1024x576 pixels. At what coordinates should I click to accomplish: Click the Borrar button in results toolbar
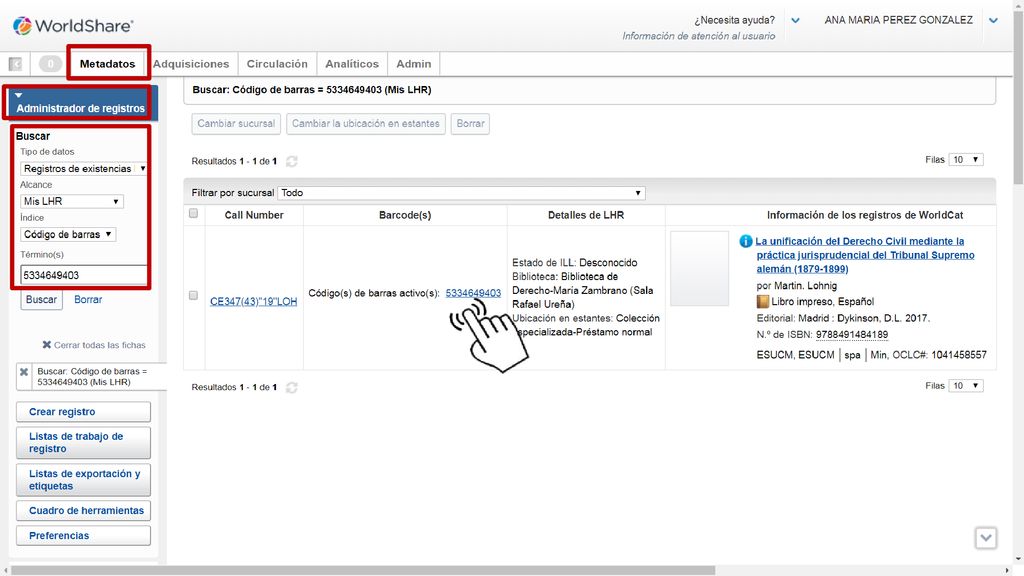click(470, 123)
